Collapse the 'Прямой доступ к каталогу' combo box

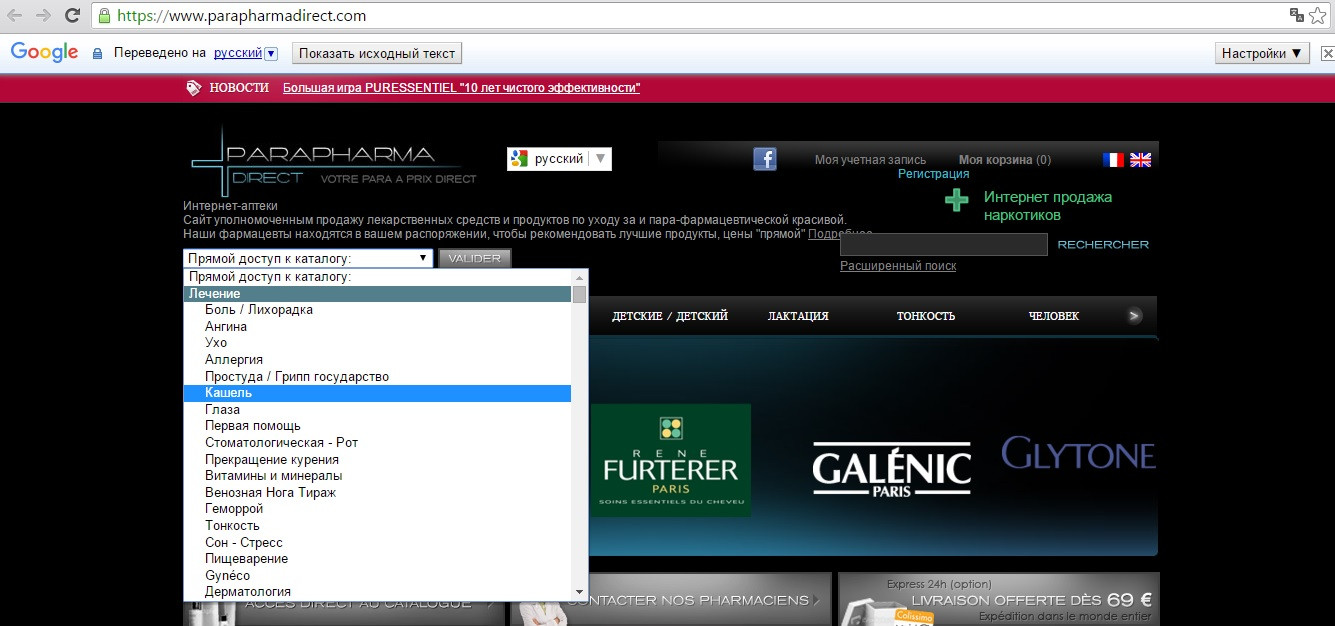point(308,258)
